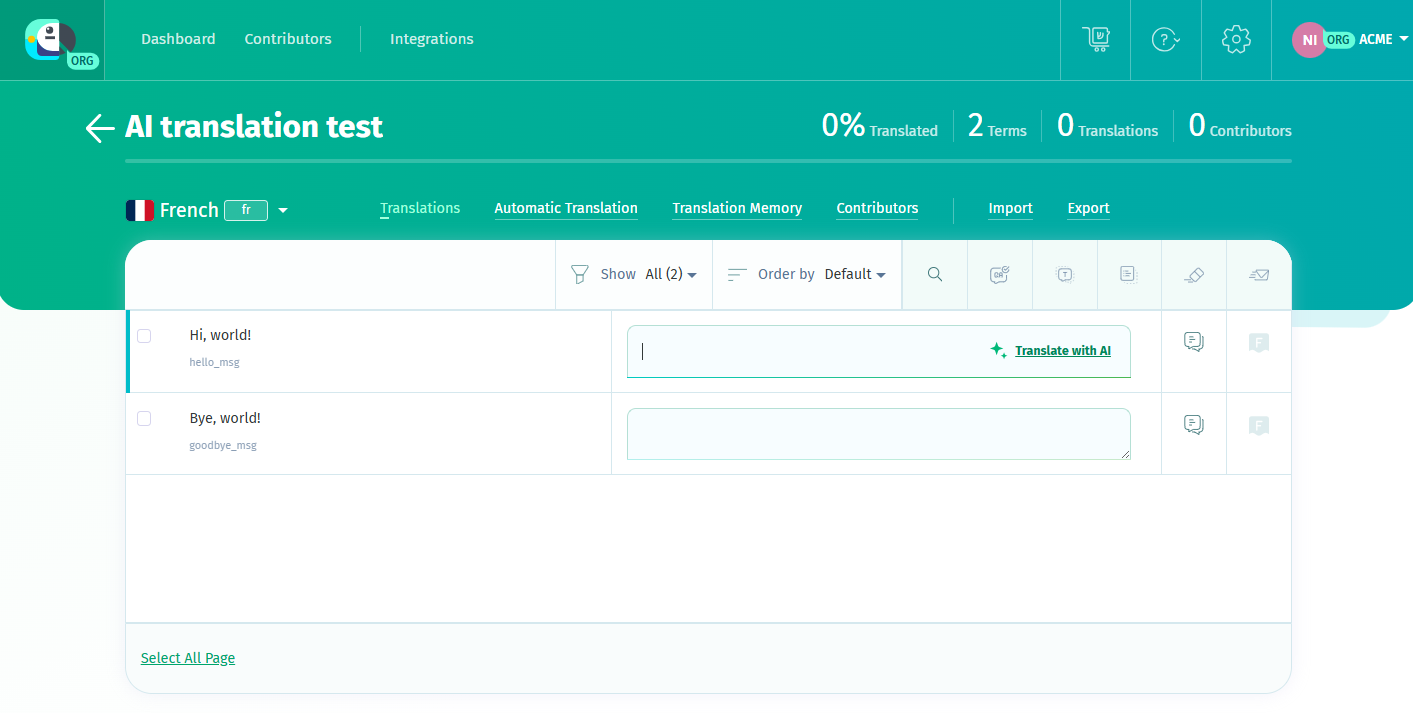Viewport: 1413px width, 713px height.
Task: Open the search translations tool
Action: tap(934, 274)
